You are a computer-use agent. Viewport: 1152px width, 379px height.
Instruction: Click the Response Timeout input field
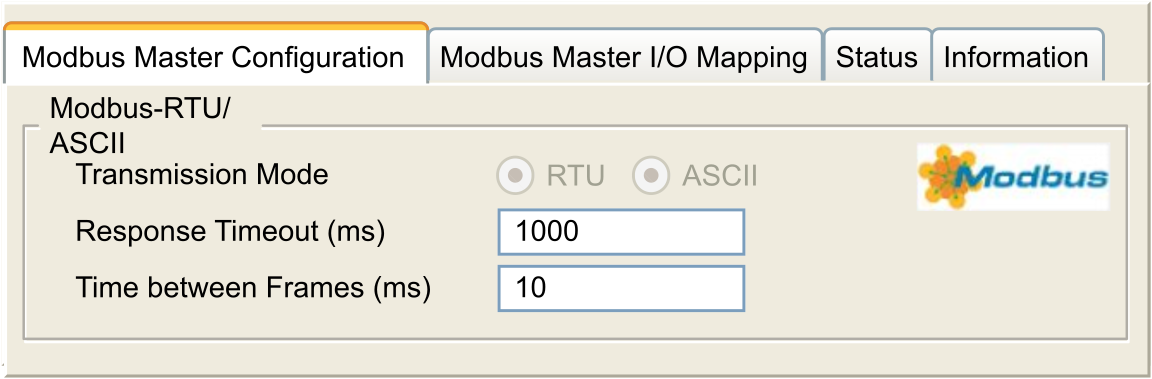click(x=622, y=232)
